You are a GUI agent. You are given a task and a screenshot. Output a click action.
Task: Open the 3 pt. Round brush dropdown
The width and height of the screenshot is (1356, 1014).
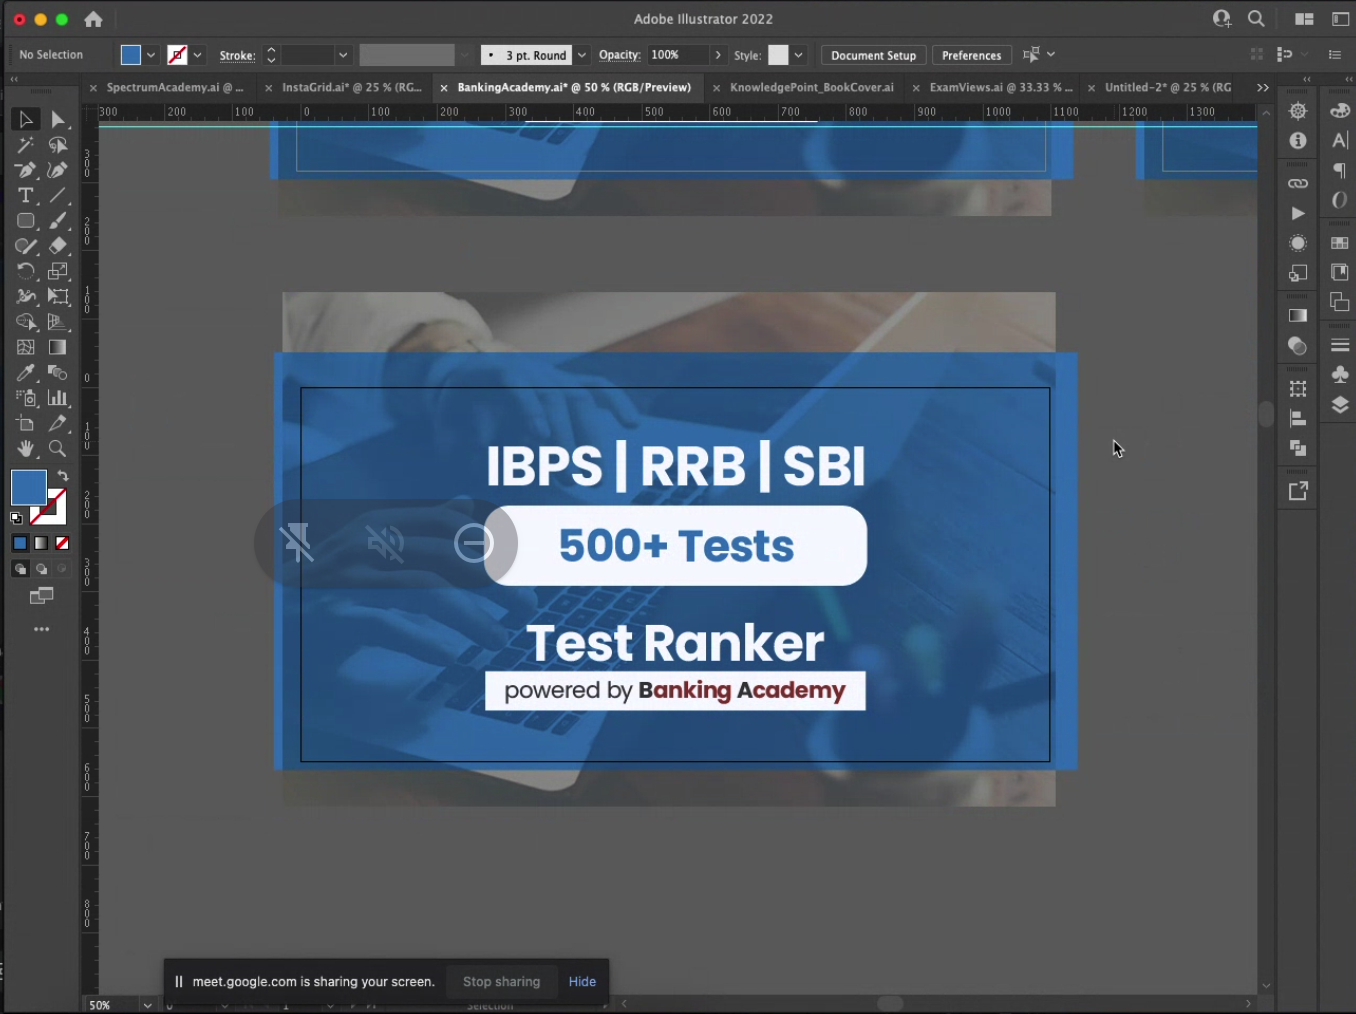[581, 55]
